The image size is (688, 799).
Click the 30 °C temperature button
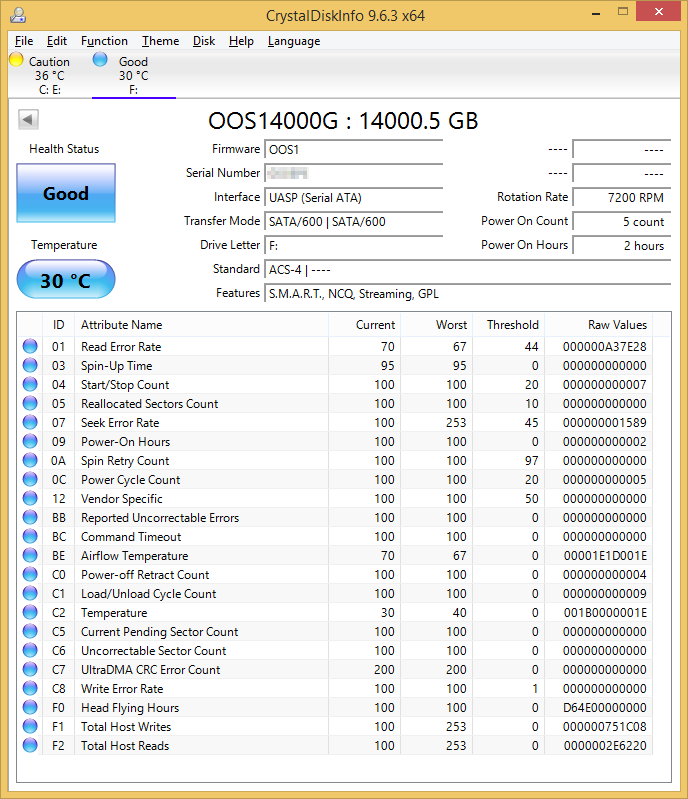tap(66, 280)
